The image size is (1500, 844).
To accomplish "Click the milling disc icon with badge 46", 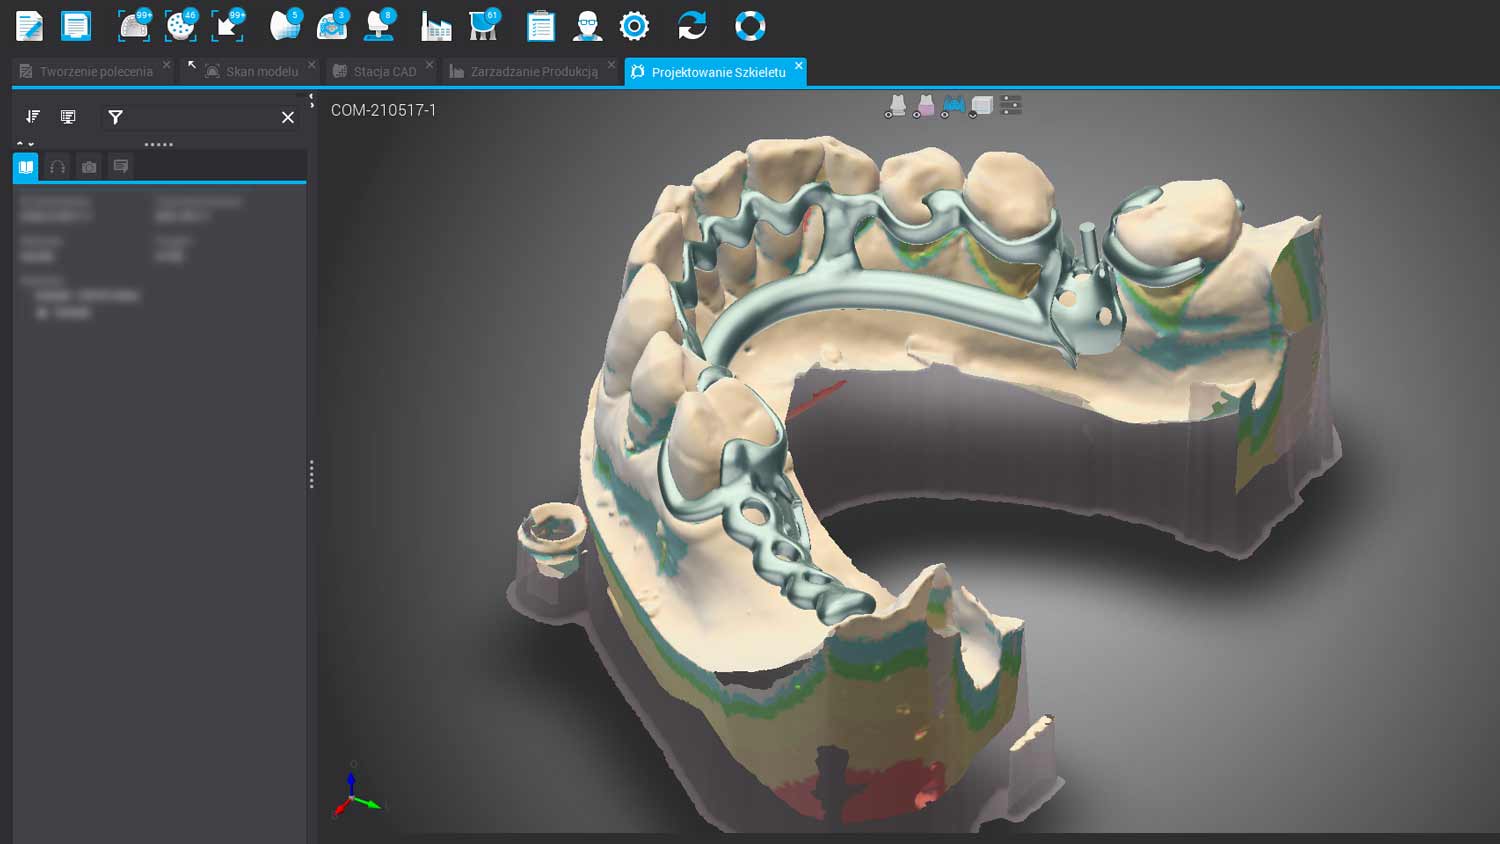I will 180,26.
